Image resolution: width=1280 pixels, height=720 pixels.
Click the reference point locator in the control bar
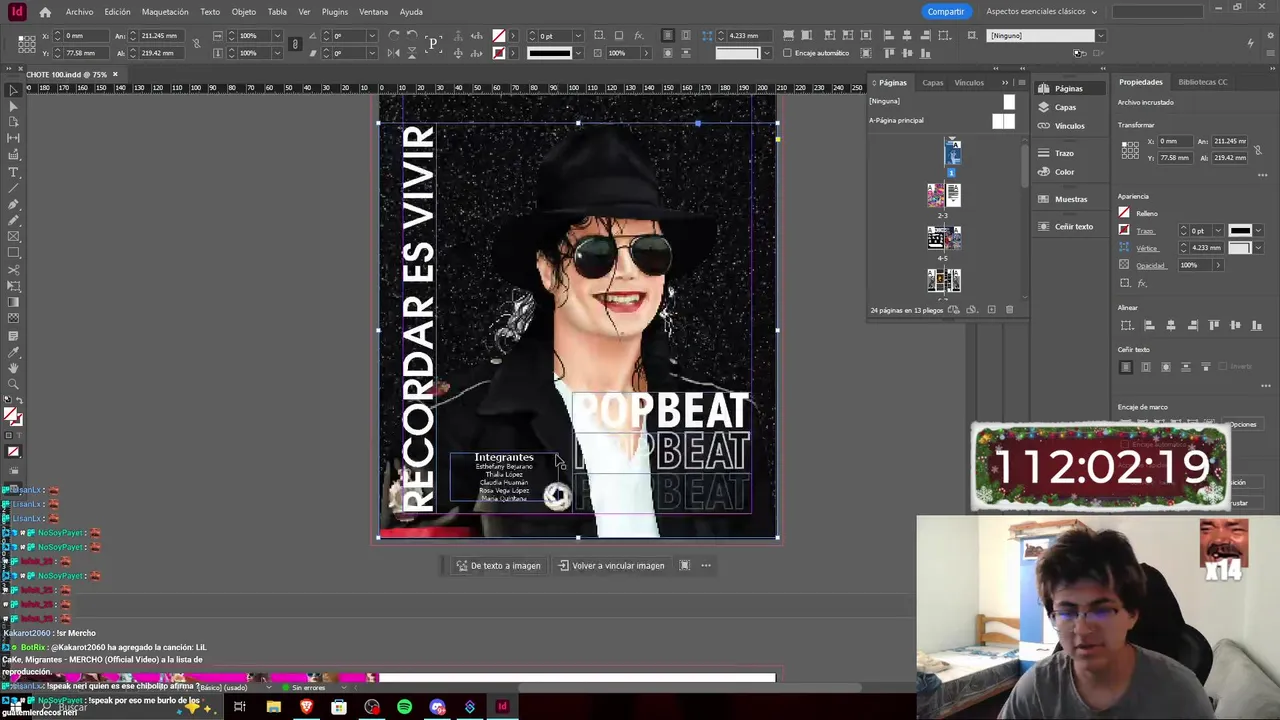click(x=27, y=44)
